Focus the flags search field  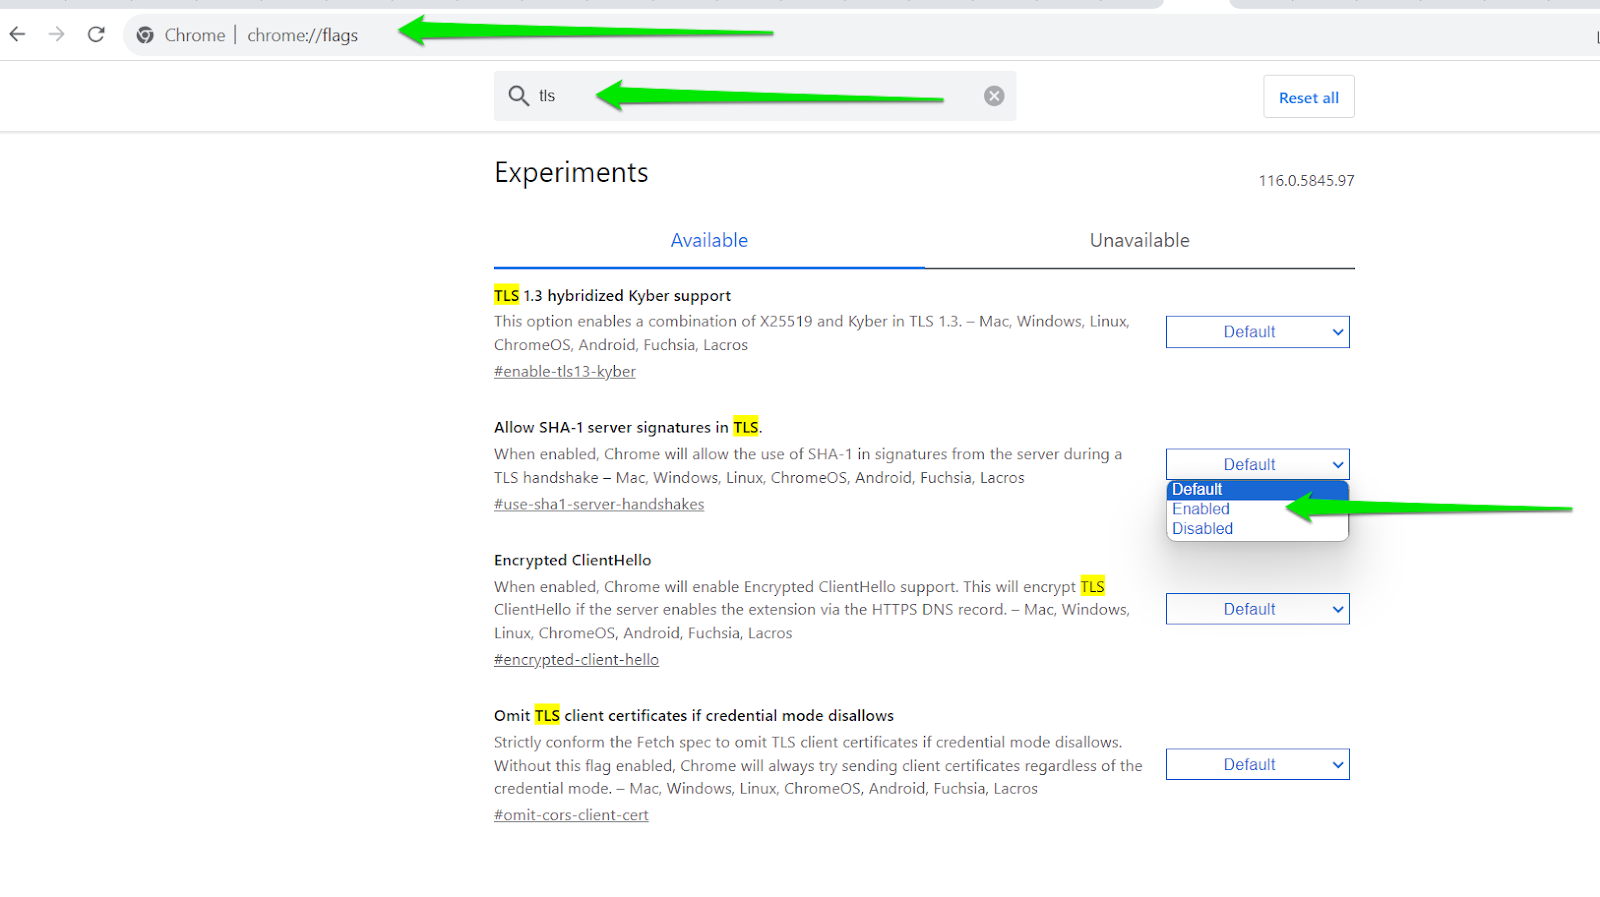pyautogui.click(x=755, y=96)
